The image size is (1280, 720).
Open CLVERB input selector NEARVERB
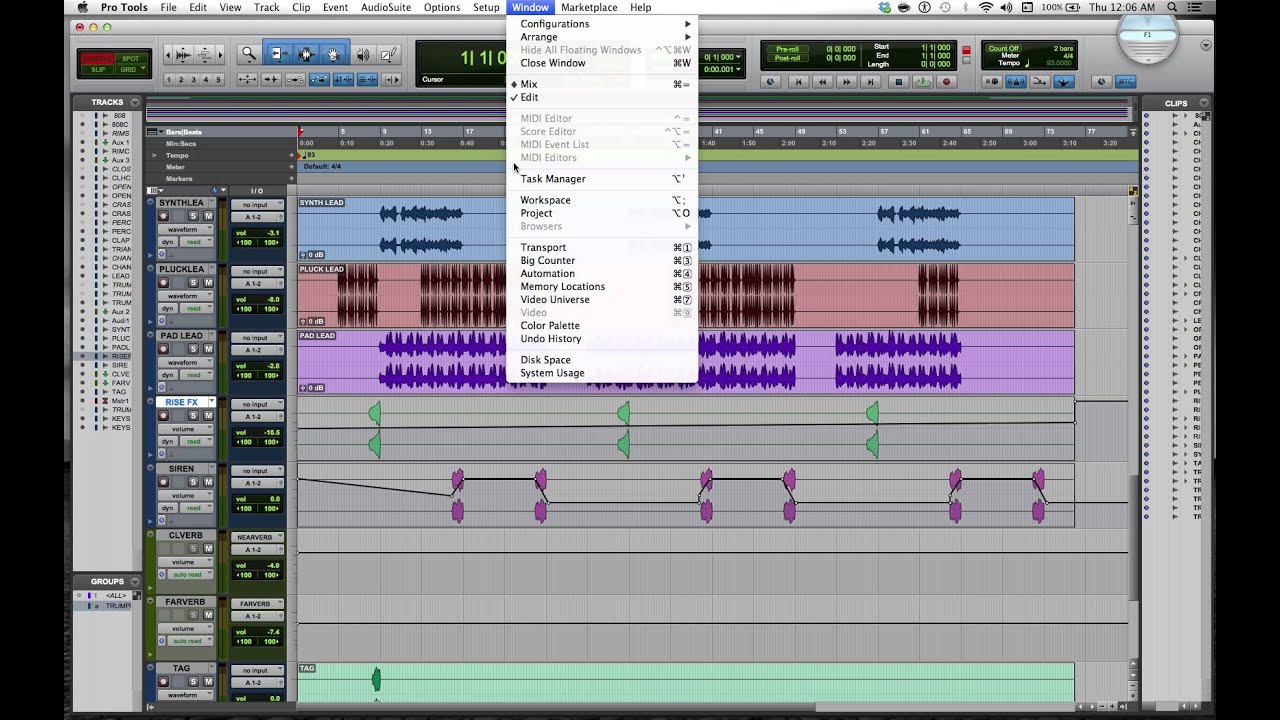click(x=256, y=537)
